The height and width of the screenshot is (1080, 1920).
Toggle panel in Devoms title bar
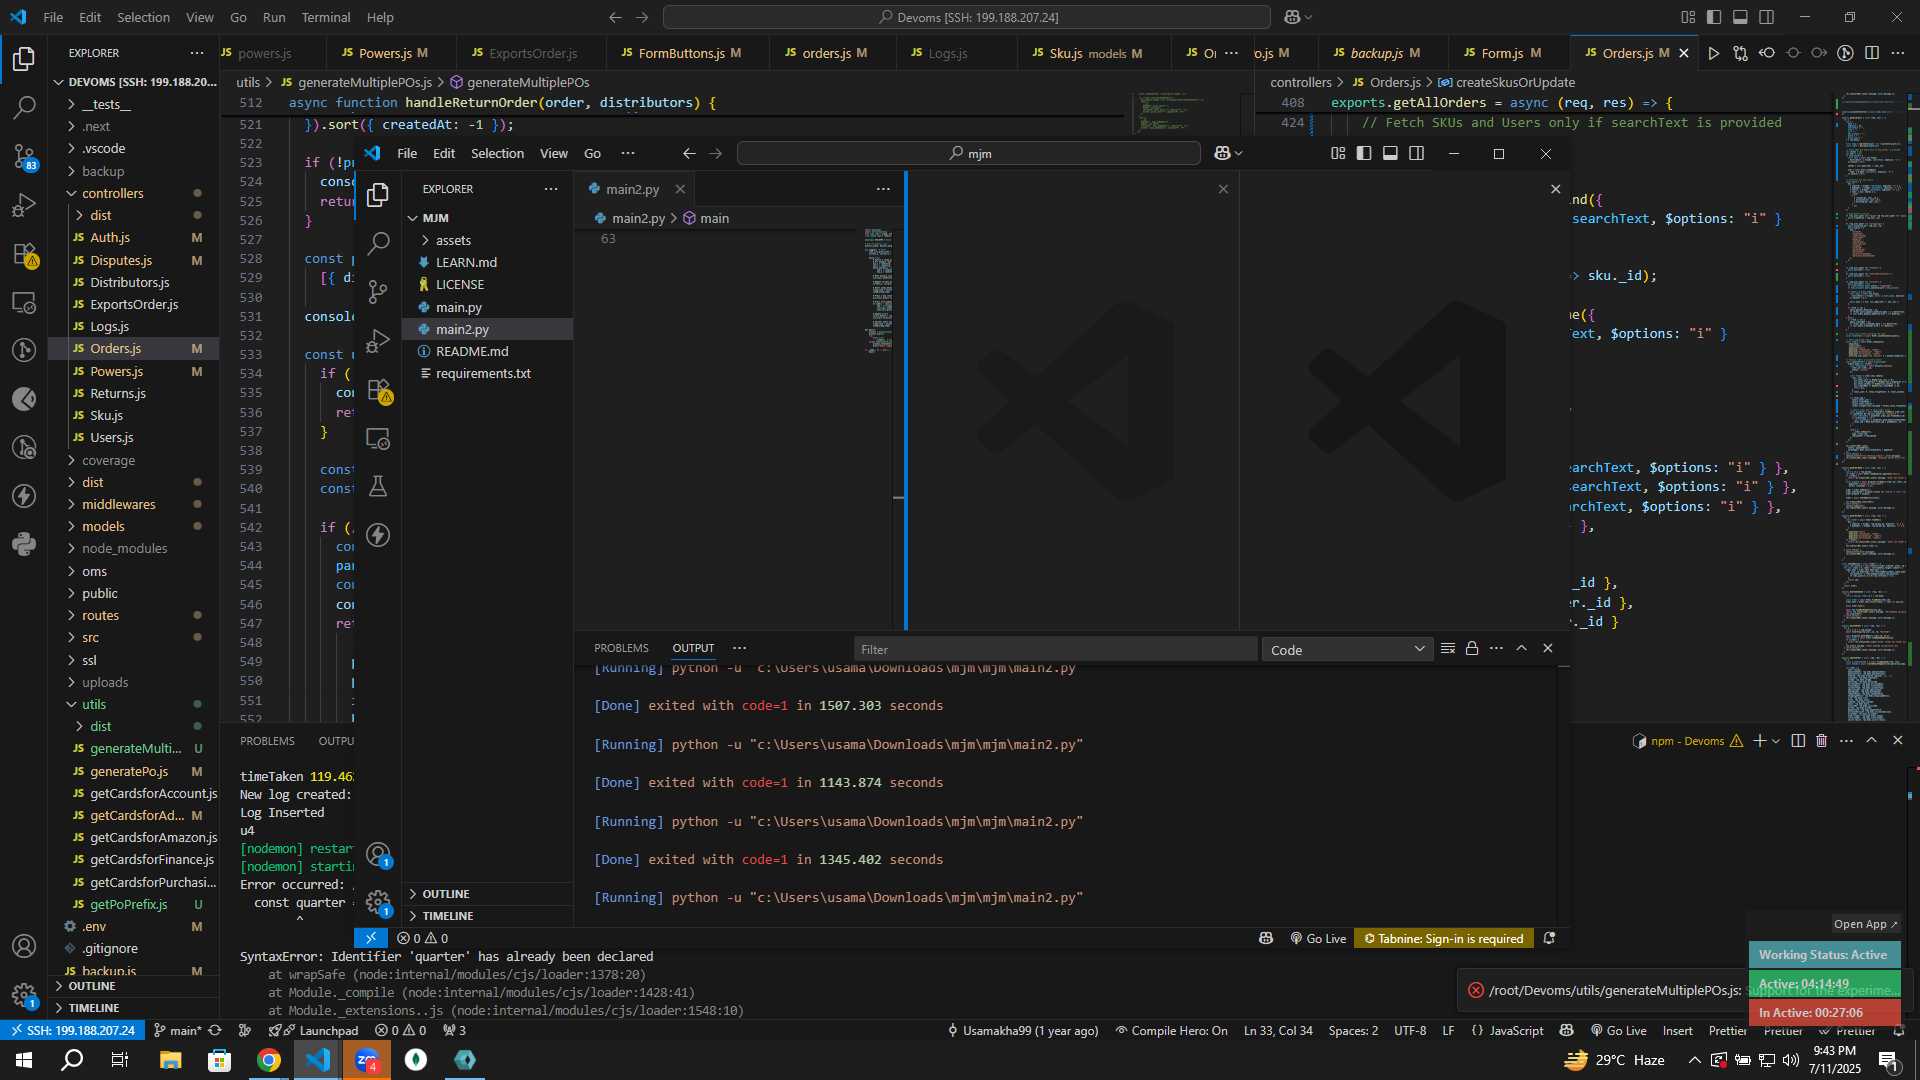[x=1740, y=17]
